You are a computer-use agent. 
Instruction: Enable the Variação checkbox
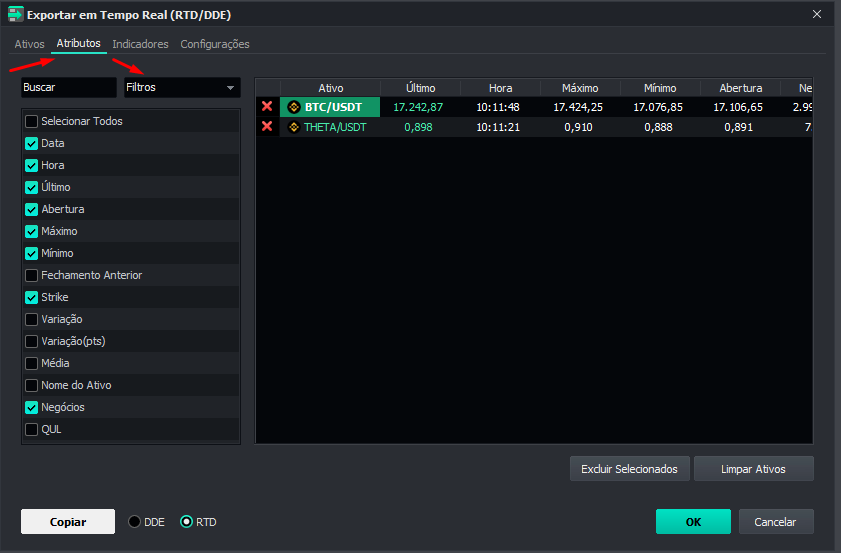32,319
